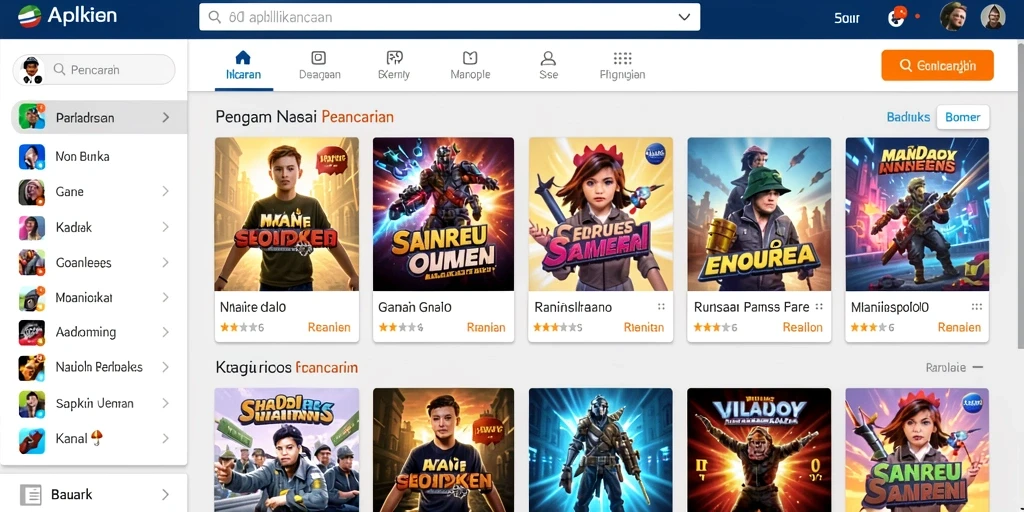Screen dimensions: 1024x512
Task: Open the Viladoy thumbnail in second row
Action: click(759, 450)
